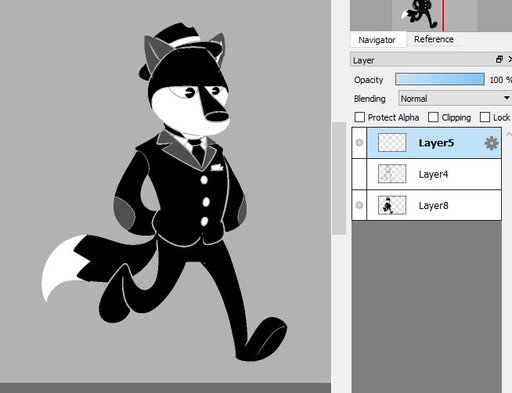Tick the Lock checkbox
This screenshot has width=512, height=393.
coord(485,117)
